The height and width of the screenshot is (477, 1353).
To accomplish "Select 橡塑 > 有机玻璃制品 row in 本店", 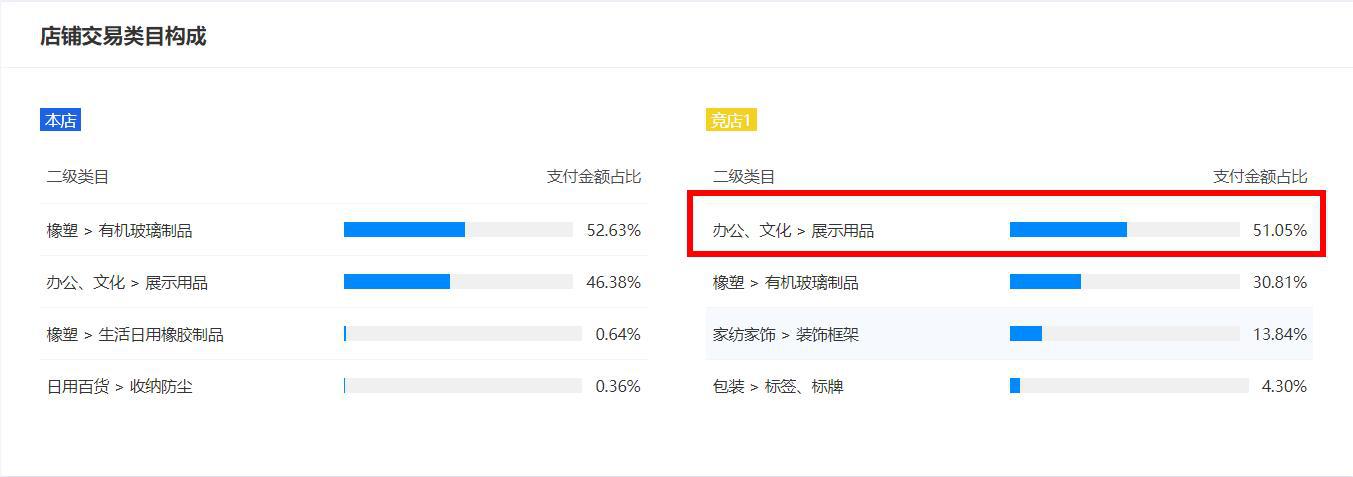I will click(x=344, y=230).
